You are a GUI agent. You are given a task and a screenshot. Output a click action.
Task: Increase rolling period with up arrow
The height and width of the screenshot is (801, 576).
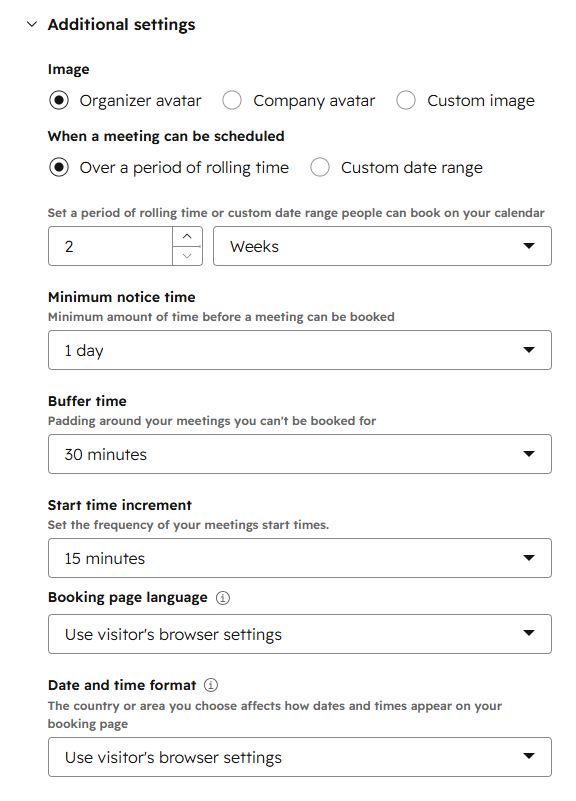[x=187, y=237]
